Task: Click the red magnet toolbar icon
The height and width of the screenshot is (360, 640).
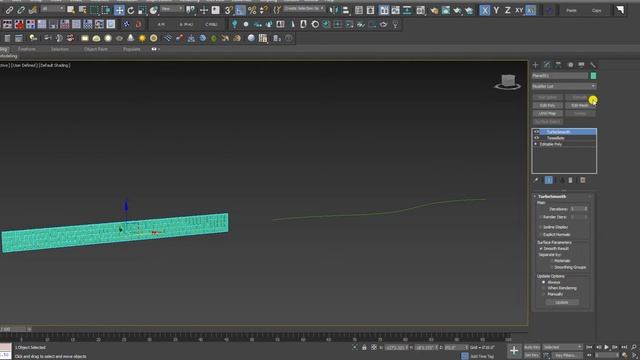Action: 138,24
